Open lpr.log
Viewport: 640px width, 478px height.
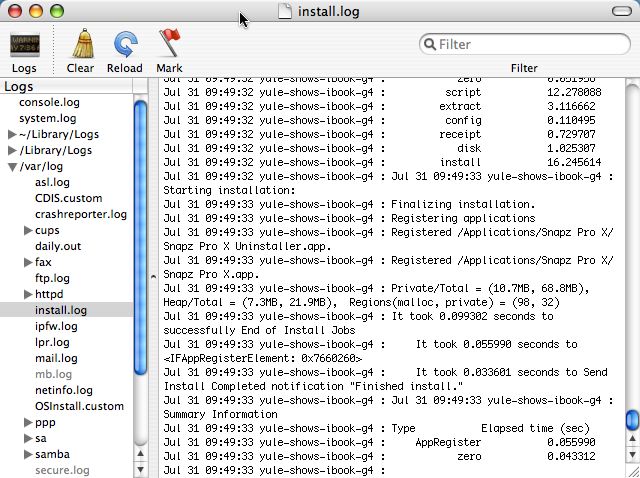click(52, 342)
